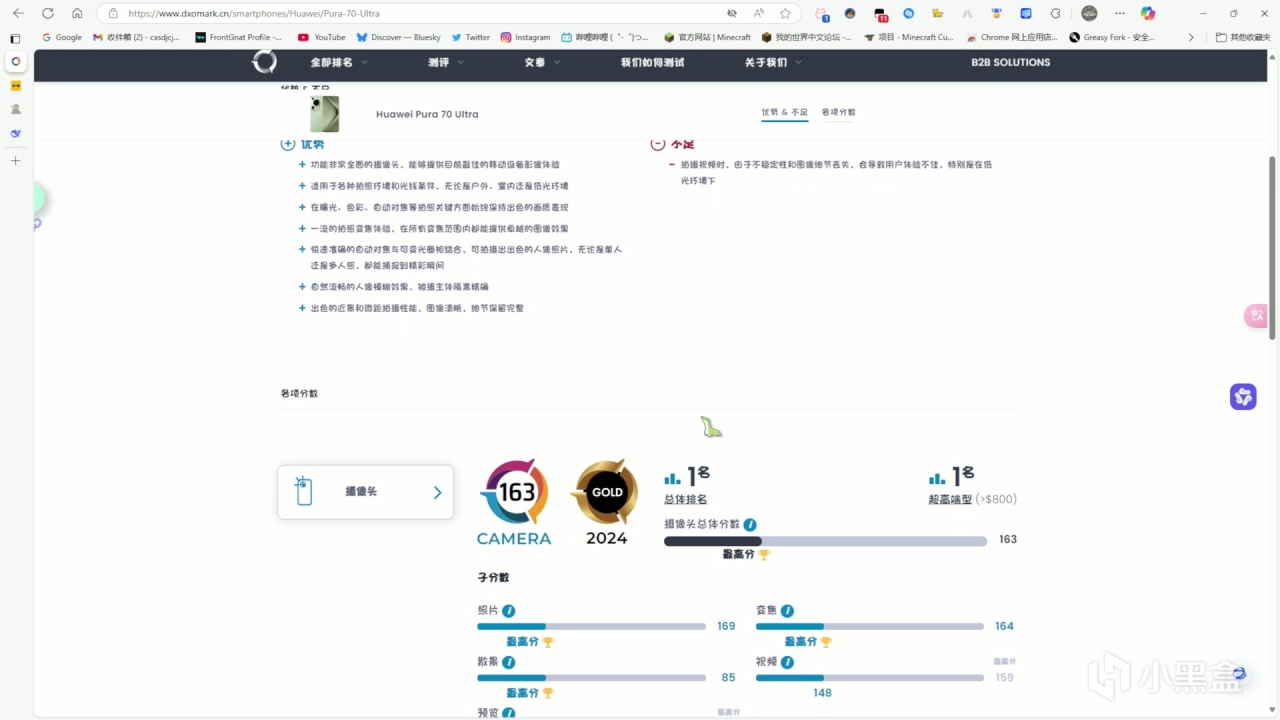Click the chevron on the 摄像头 card
The image size is (1280, 720).
[437, 492]
